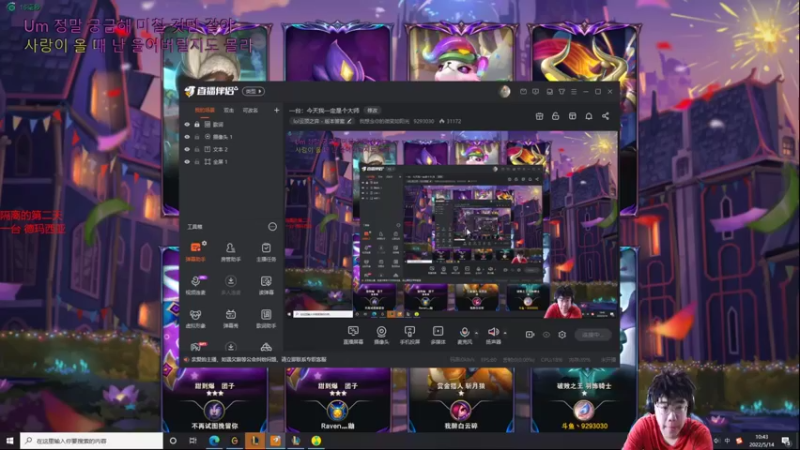Select the first scene tab (highlighted orange)
Viewport: 800px width, 450px height.
pyautogui.click(x=205, y=110)
